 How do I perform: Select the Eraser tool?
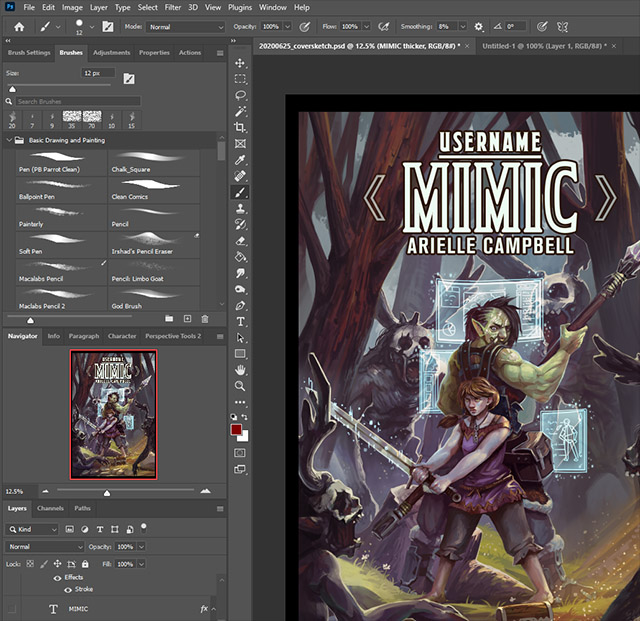coord(240,240)
